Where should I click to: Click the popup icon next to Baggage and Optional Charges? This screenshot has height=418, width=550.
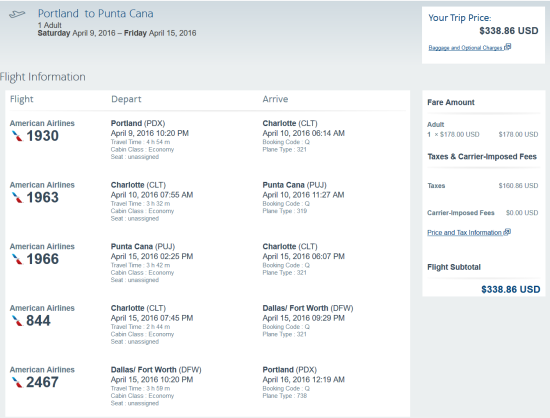click(x=508, y=47)
